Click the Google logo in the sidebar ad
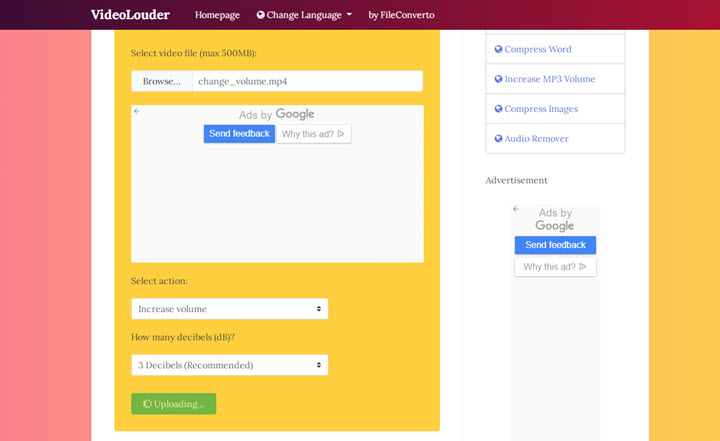The width and height of the screenshot is (720, 441). coord(555,226)
